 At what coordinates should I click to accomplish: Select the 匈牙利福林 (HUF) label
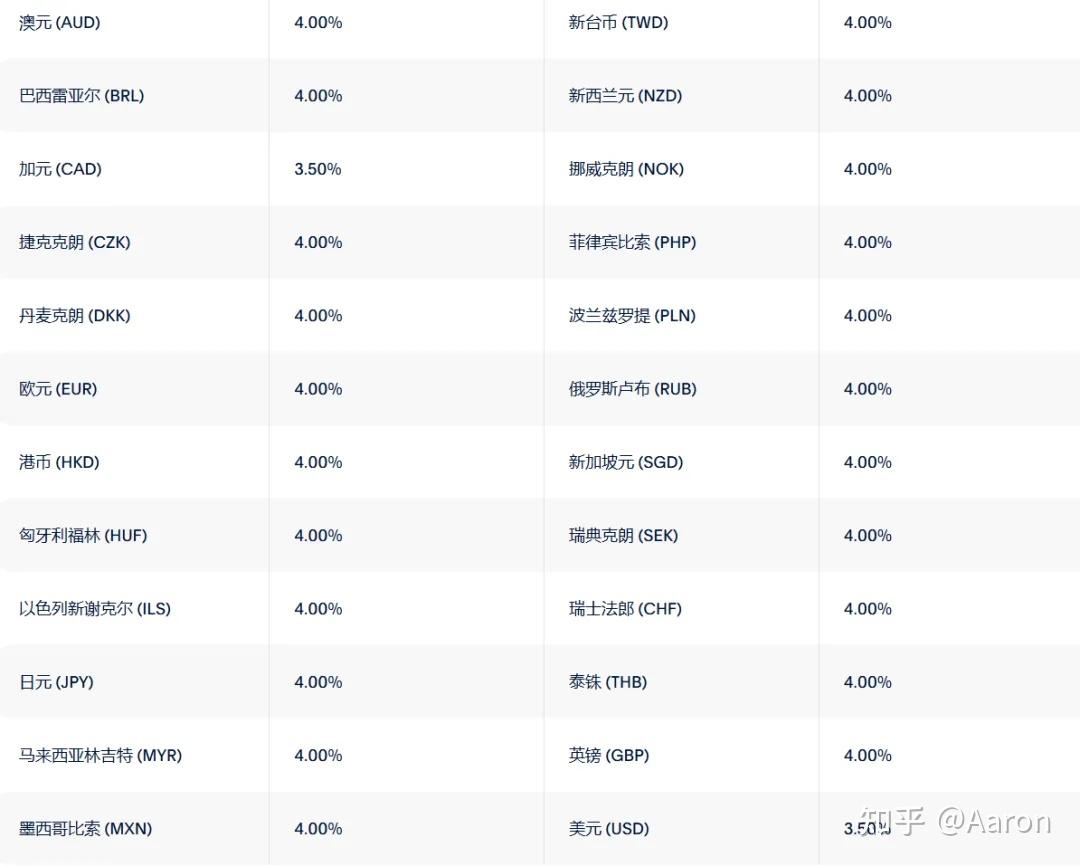click(x=83, y=535)
